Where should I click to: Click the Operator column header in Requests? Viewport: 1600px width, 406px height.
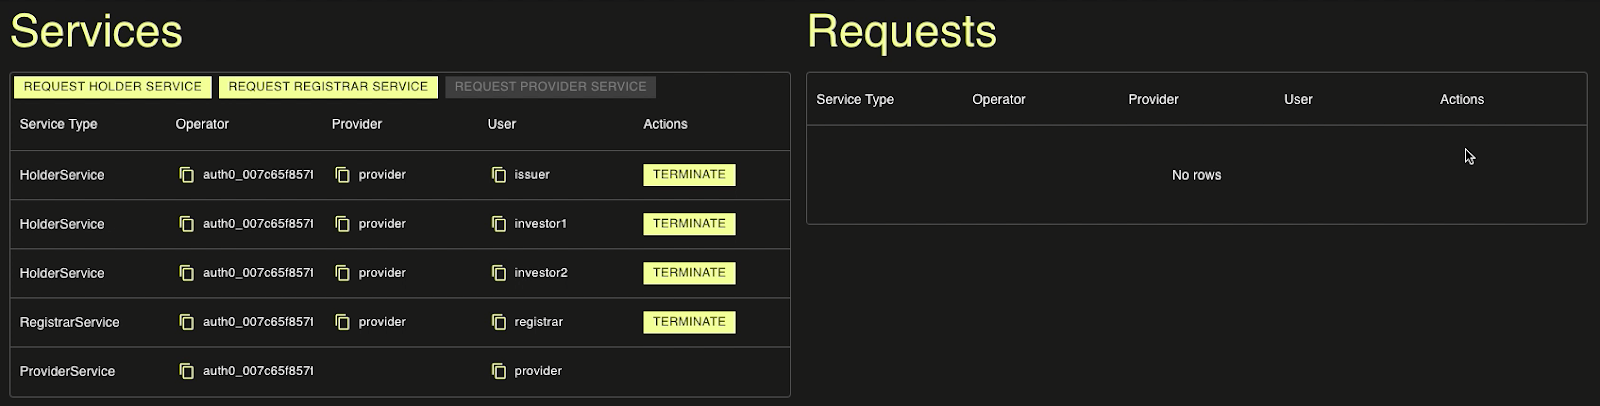(999, 99)
